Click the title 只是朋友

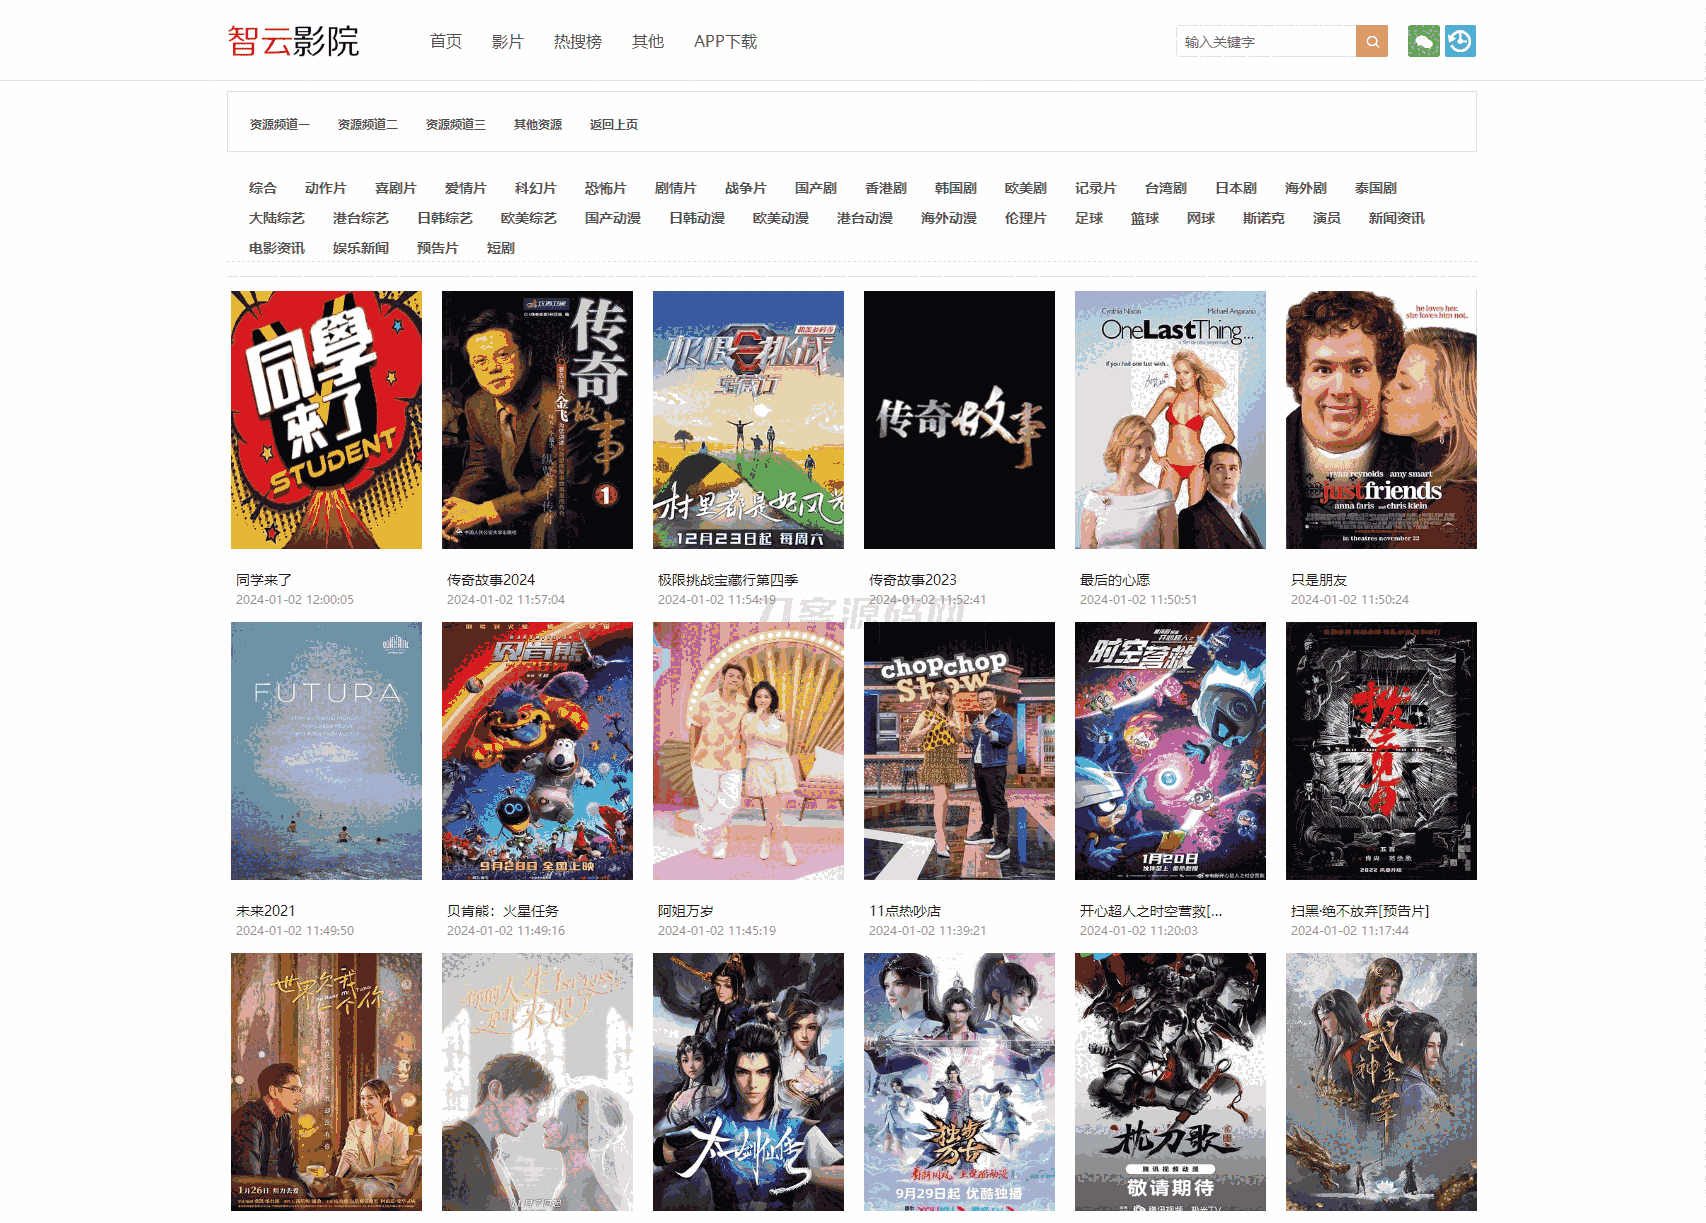1319,580
